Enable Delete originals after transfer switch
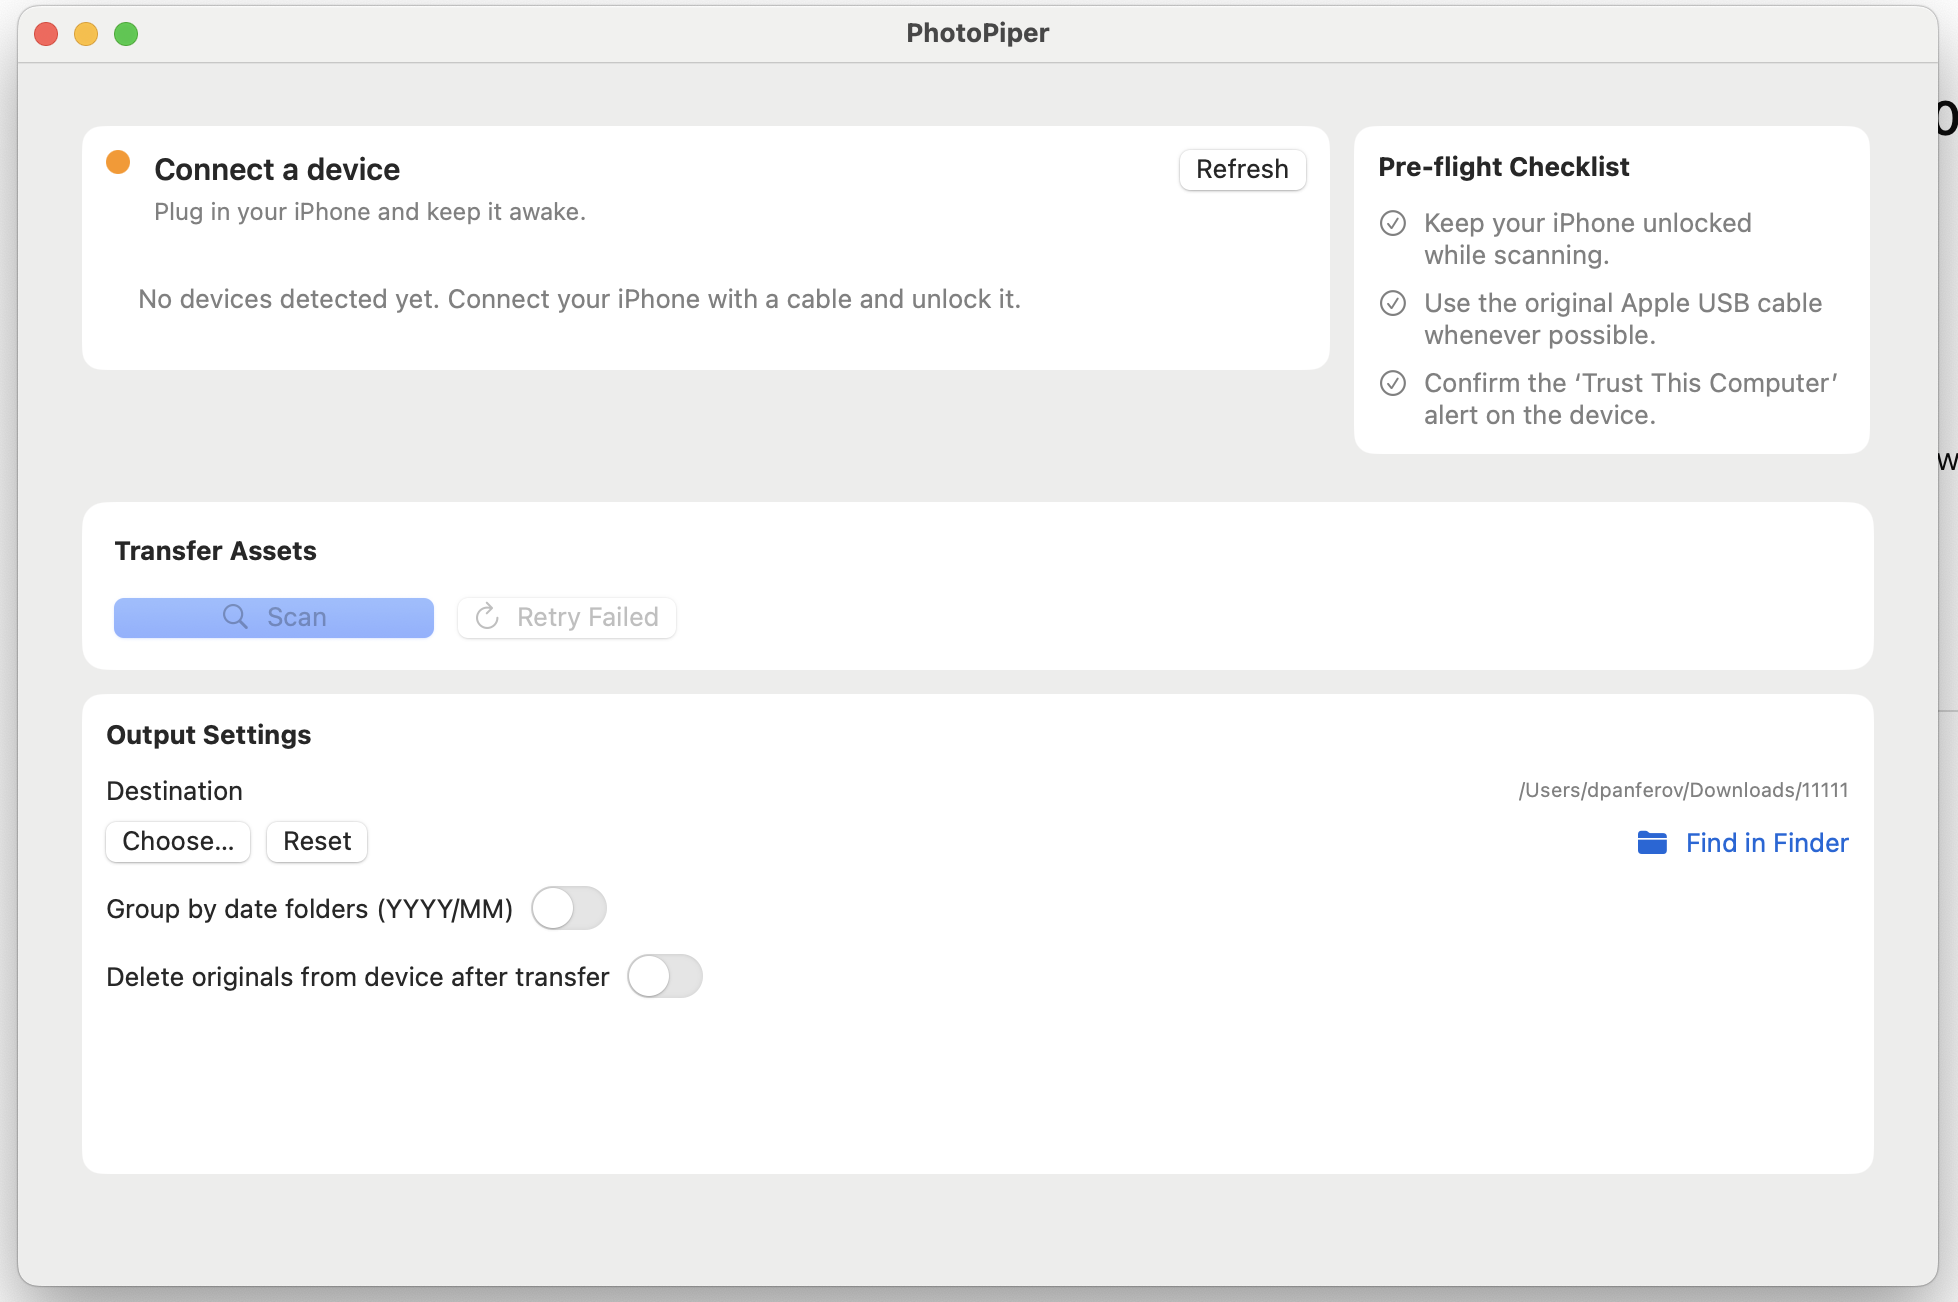The width and height of the screenshot is (1958, 1302). [x=666, y=976]
